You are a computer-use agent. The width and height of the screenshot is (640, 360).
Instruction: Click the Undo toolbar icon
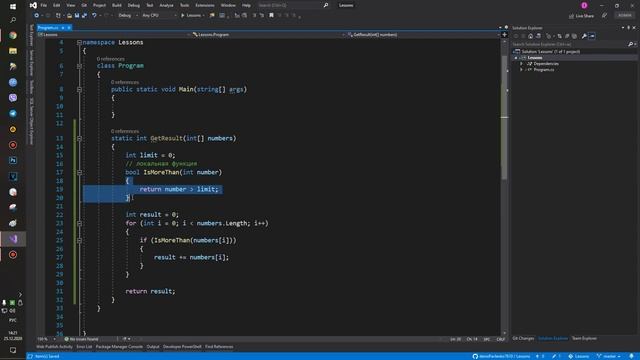pyautogui.click(x=94, y=16)
